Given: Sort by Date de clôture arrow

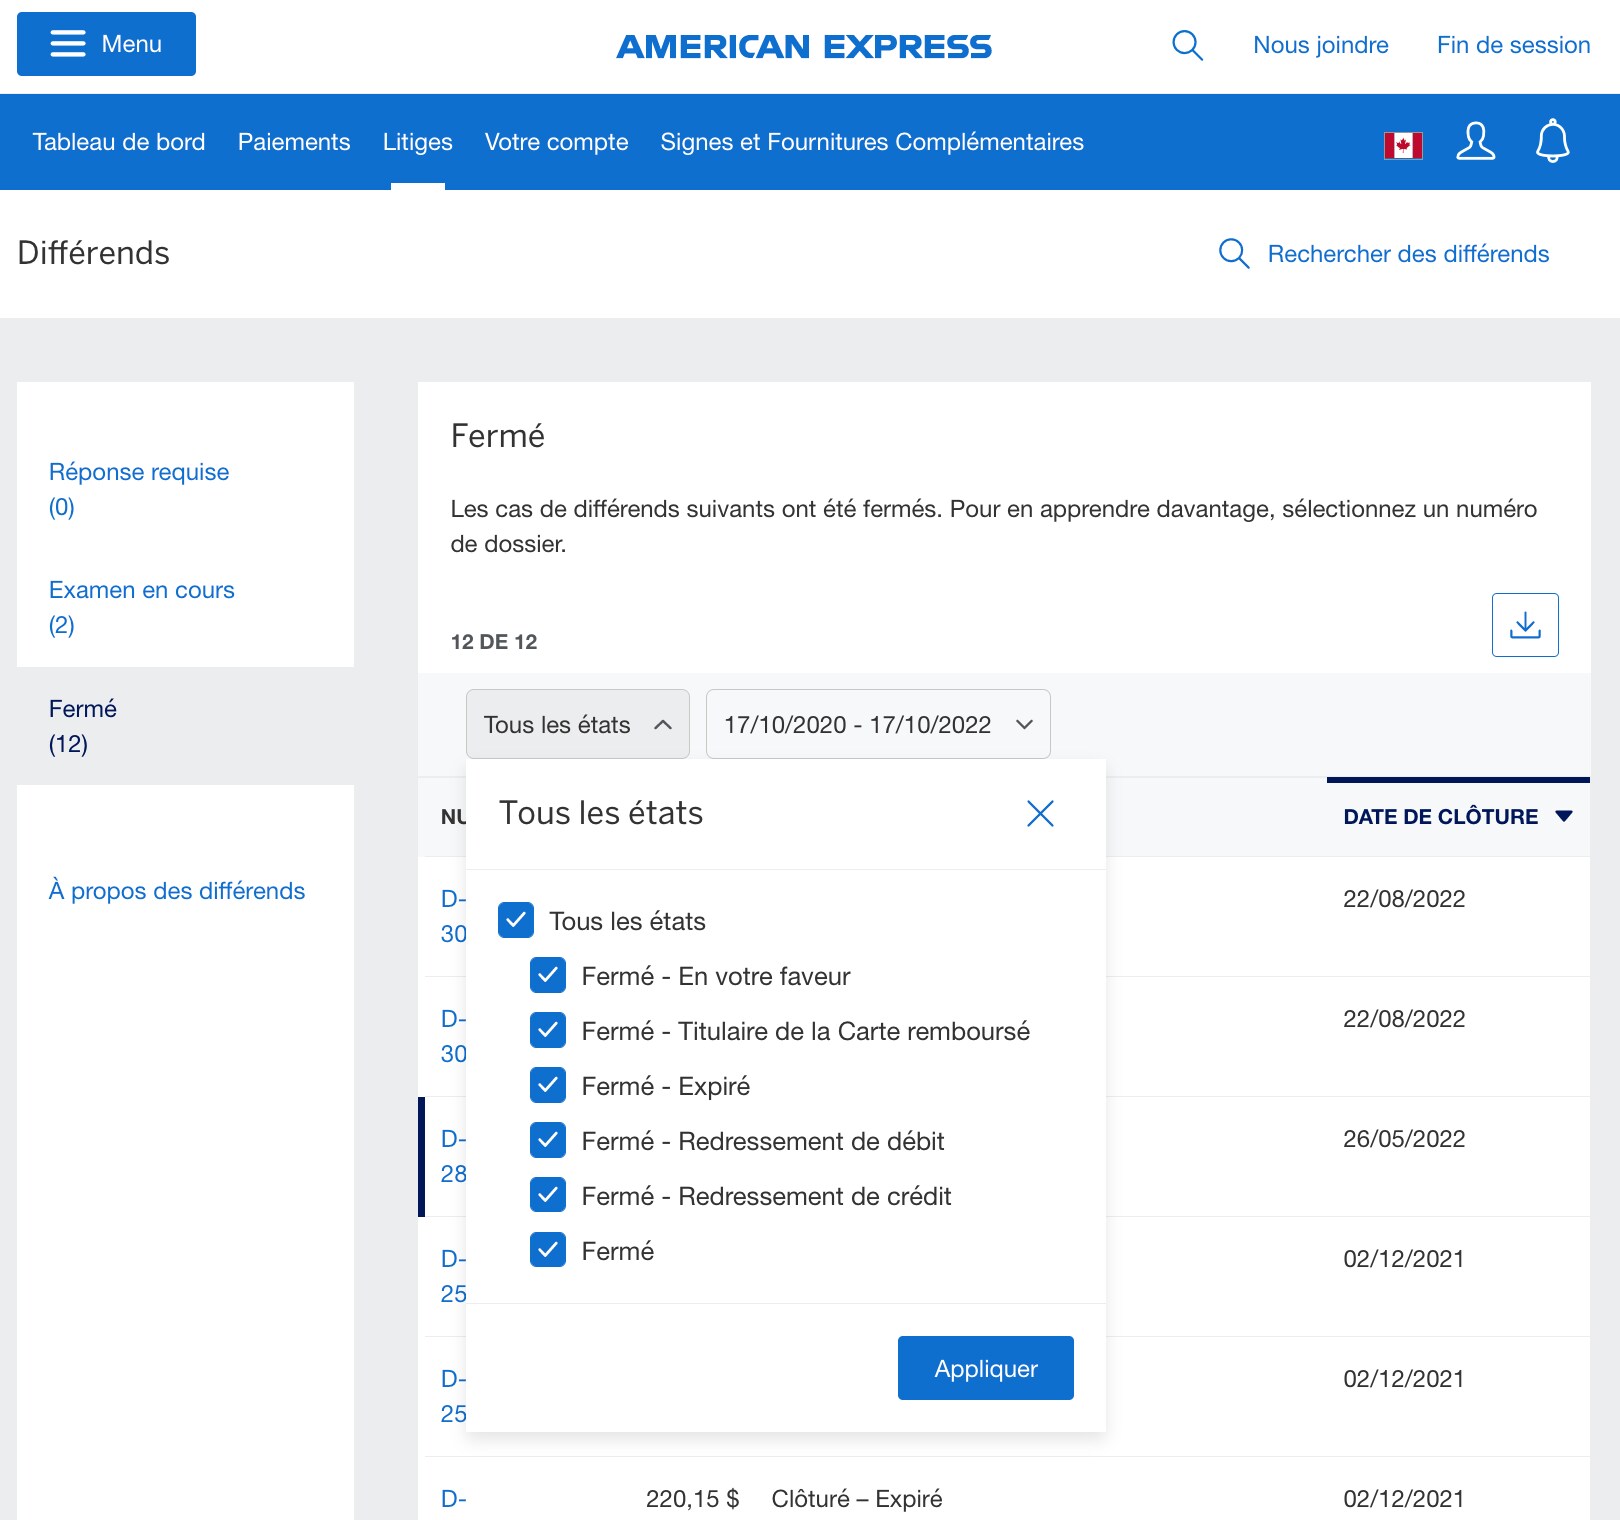Looking at the screenshot, I should (1565, 816).
